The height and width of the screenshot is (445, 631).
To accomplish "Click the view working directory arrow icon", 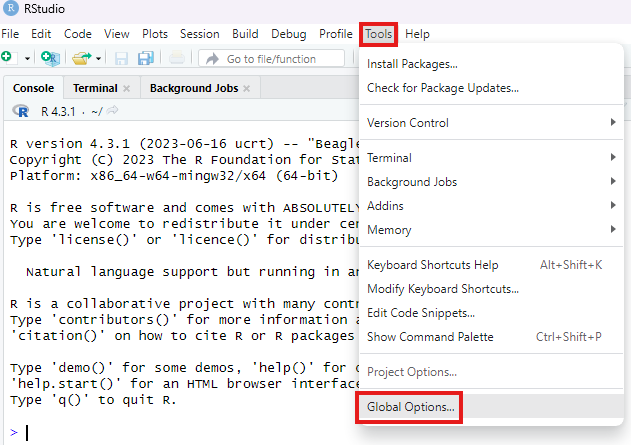I will [113, 110].
